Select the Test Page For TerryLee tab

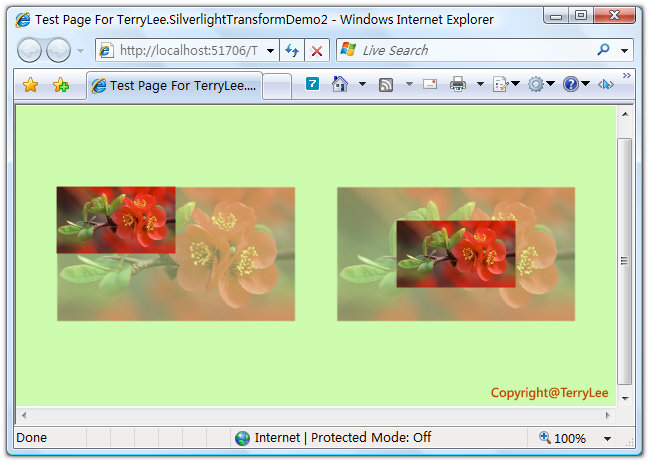pyautogui.click(x=174, y=86)
